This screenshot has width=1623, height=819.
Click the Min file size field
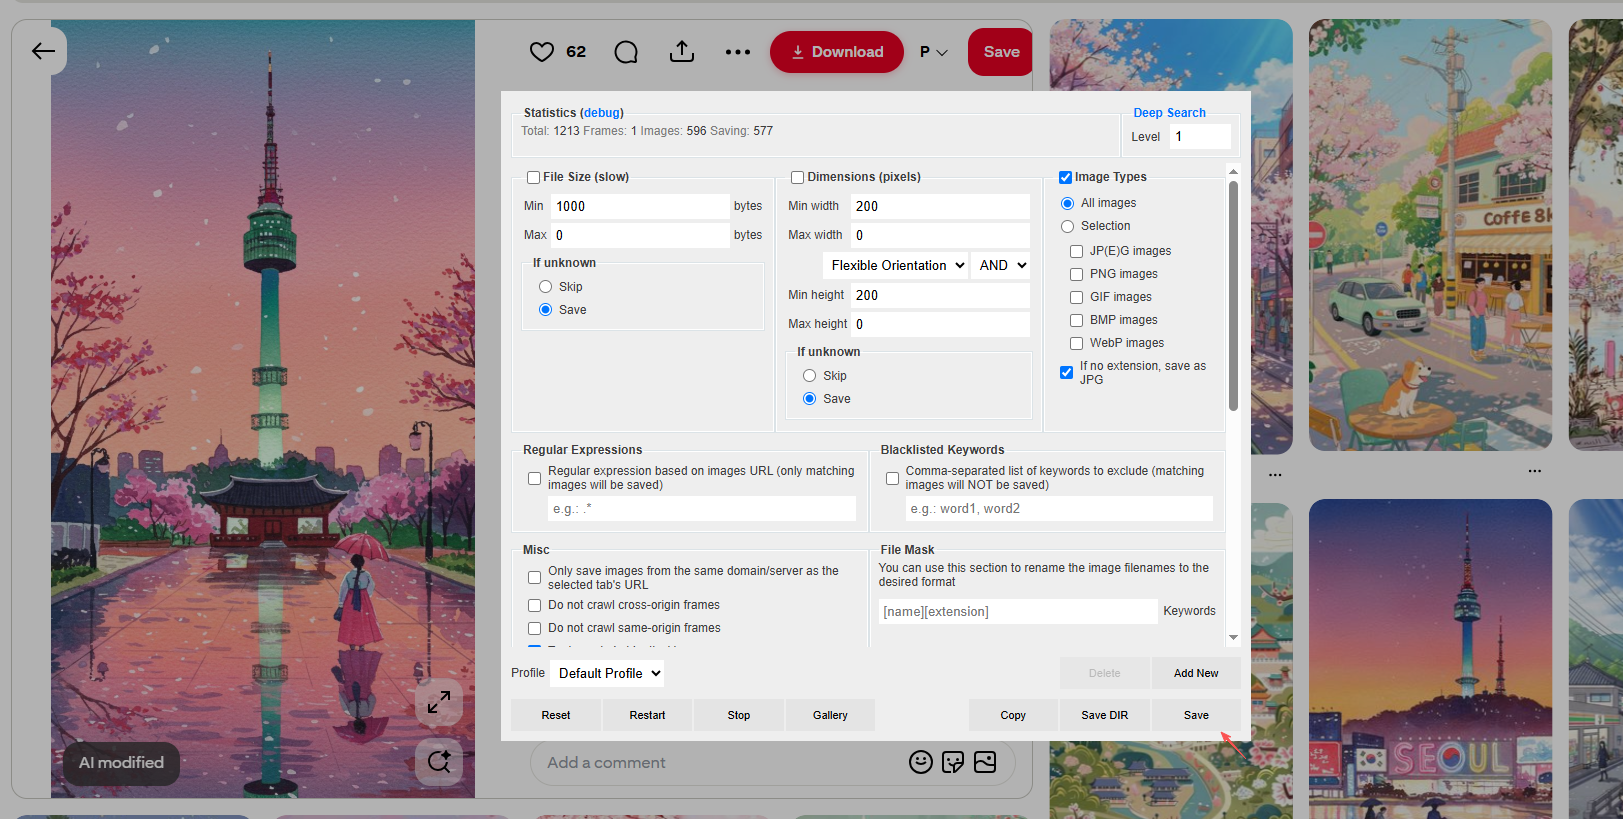[640, 206]
